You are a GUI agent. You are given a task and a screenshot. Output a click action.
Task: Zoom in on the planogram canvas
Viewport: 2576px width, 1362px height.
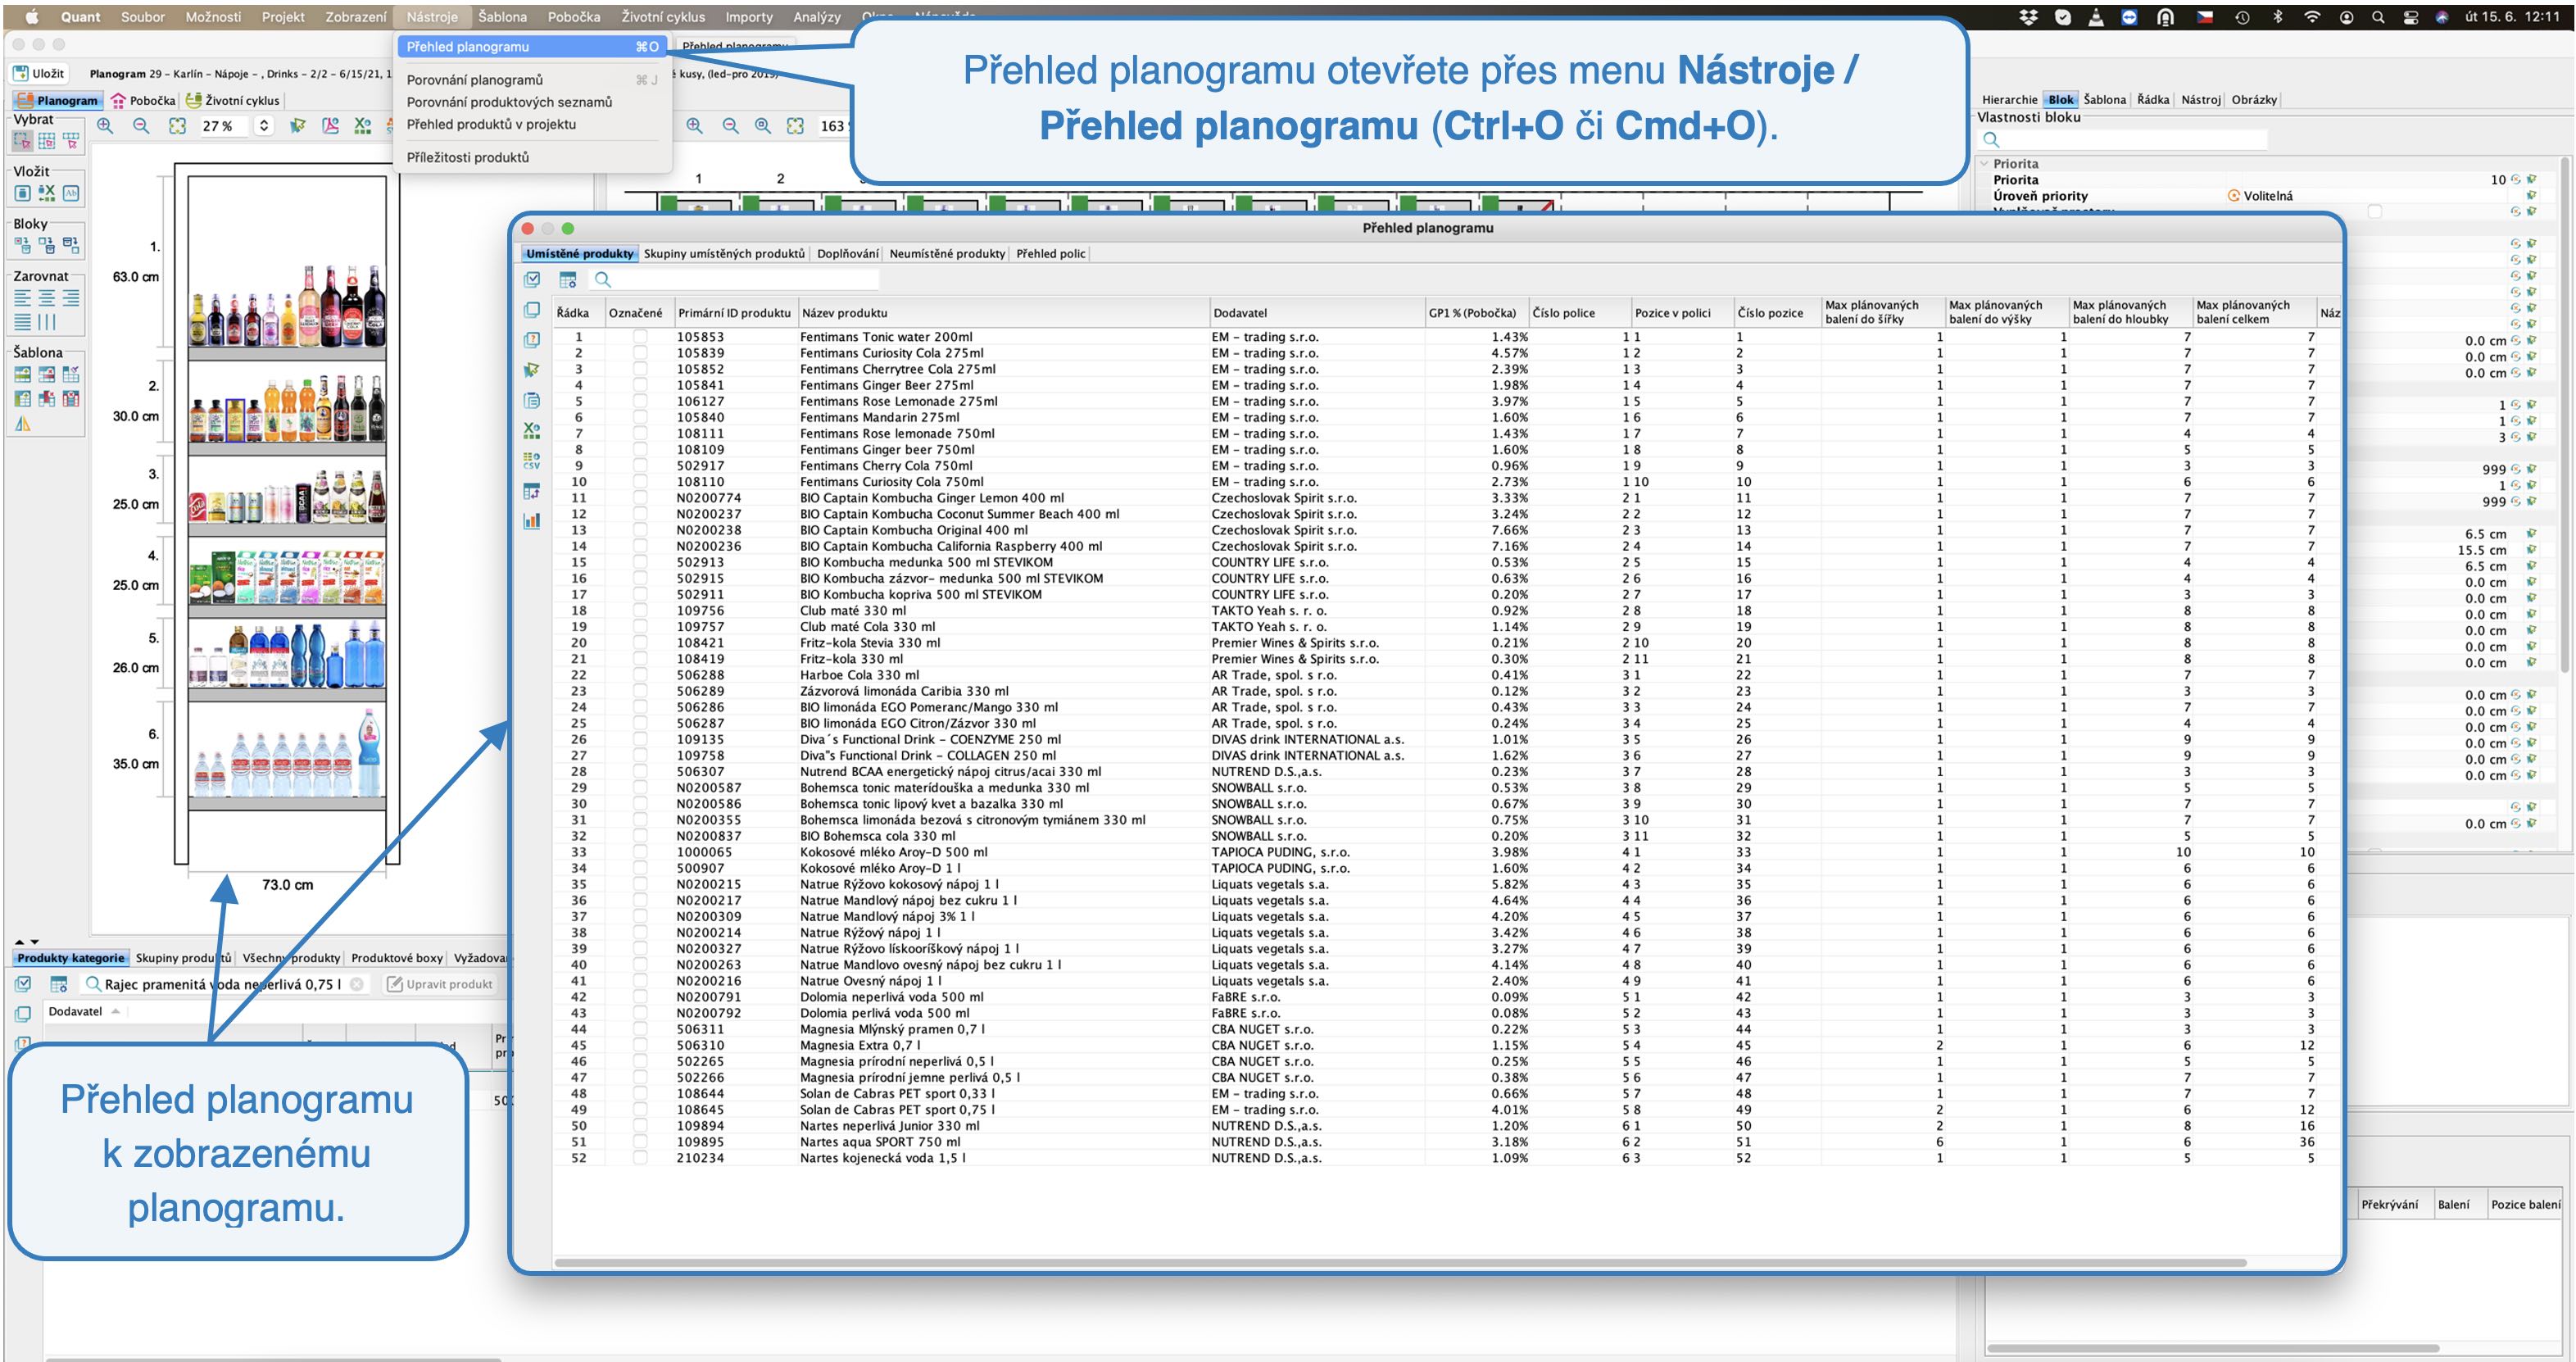(105, 126)
